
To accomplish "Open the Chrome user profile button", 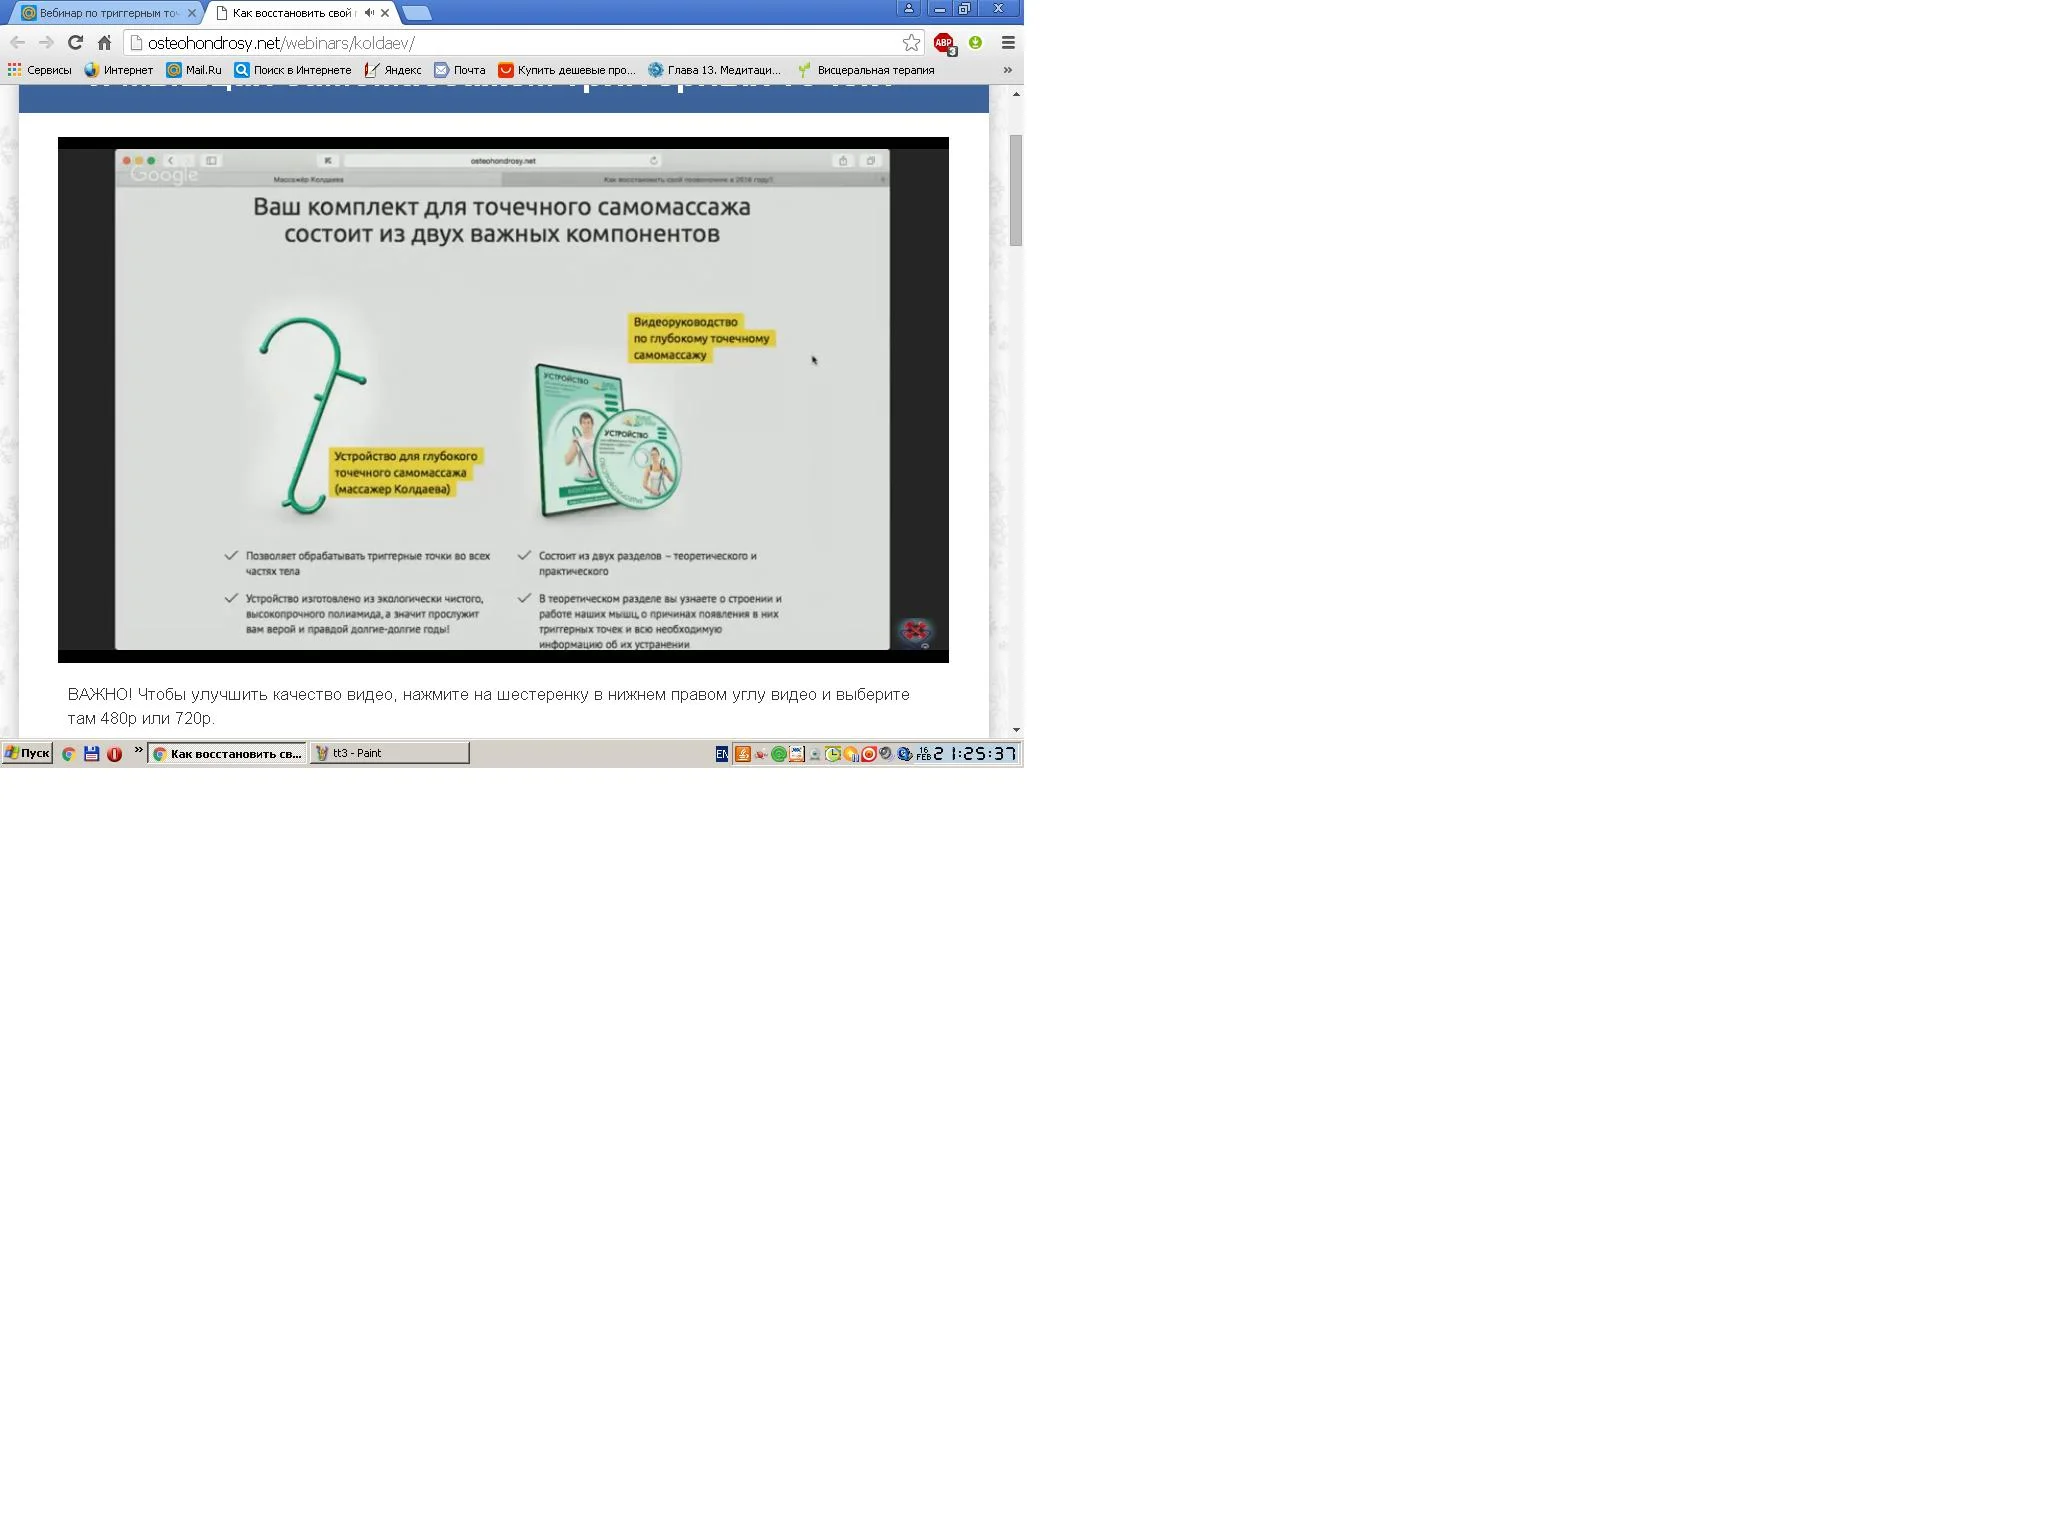I will click(x=908, y=8).
